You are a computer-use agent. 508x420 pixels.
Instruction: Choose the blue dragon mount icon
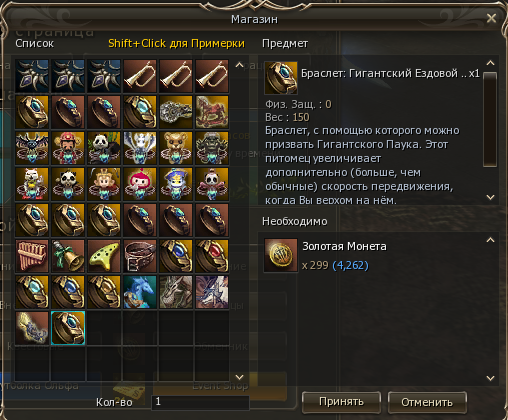point(140,292)
